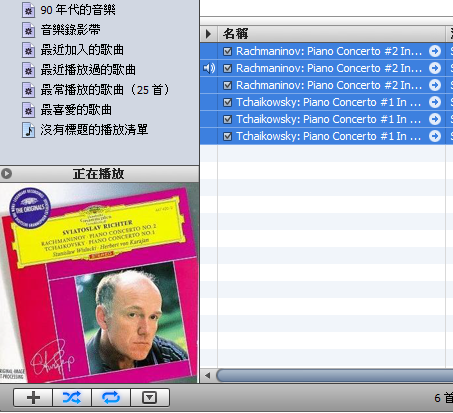Click the 音樂錄影帶 playlist gear icon
This screenshot has height=413, width=453.
[x=28, y=30]
